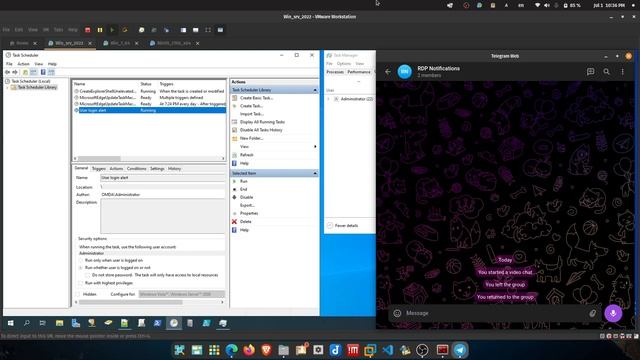Screen dimensions: 640x360
Task: Click Display All Running Tasks
Action: pos(262,122)
